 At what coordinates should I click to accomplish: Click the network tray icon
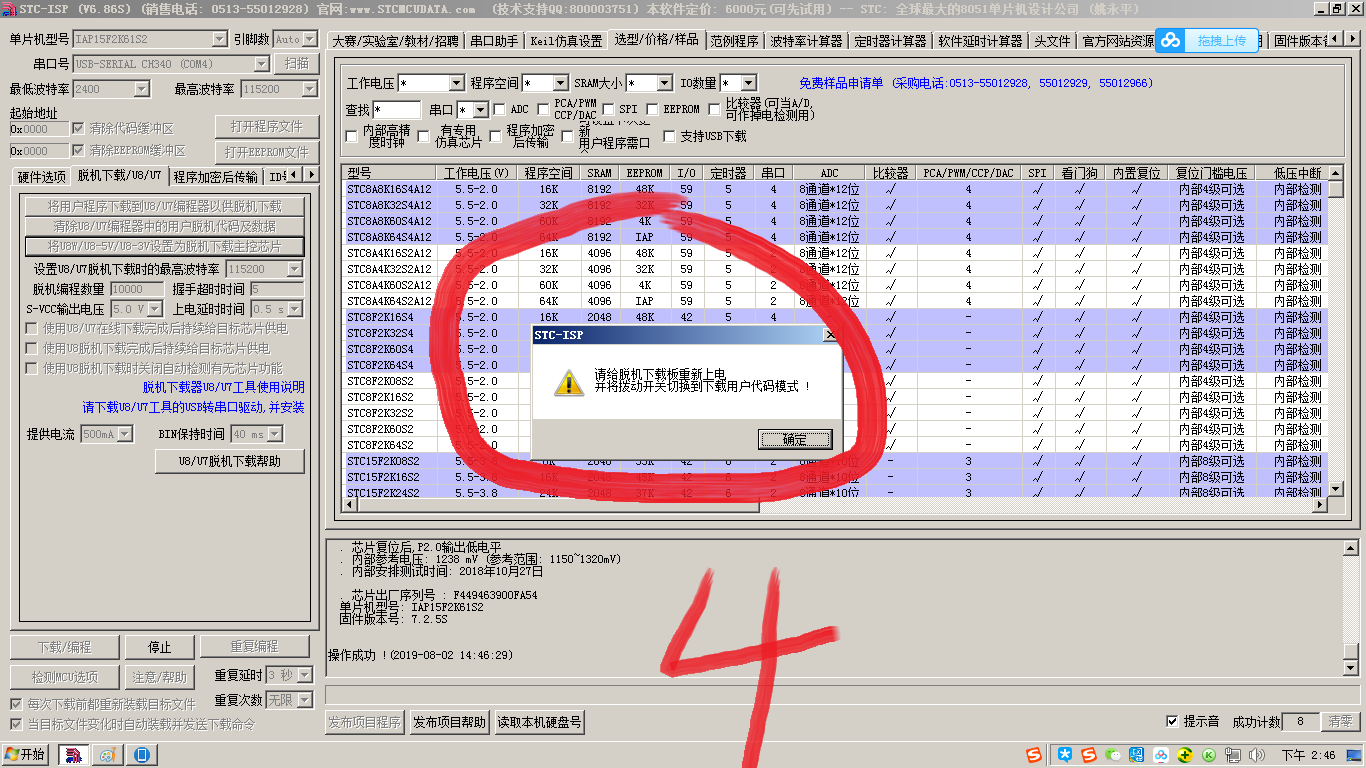pyautogui.click(x=1233, y=755)
